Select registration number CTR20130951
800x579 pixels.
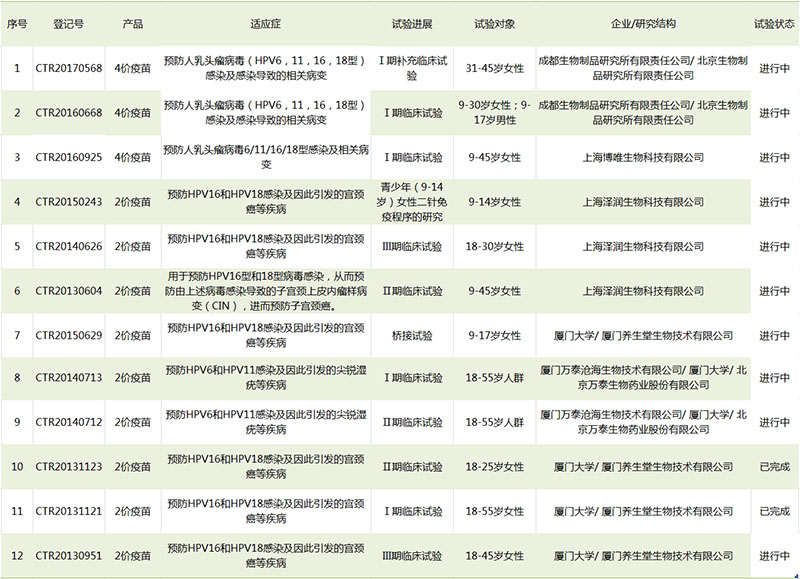(x=69, y=556)
